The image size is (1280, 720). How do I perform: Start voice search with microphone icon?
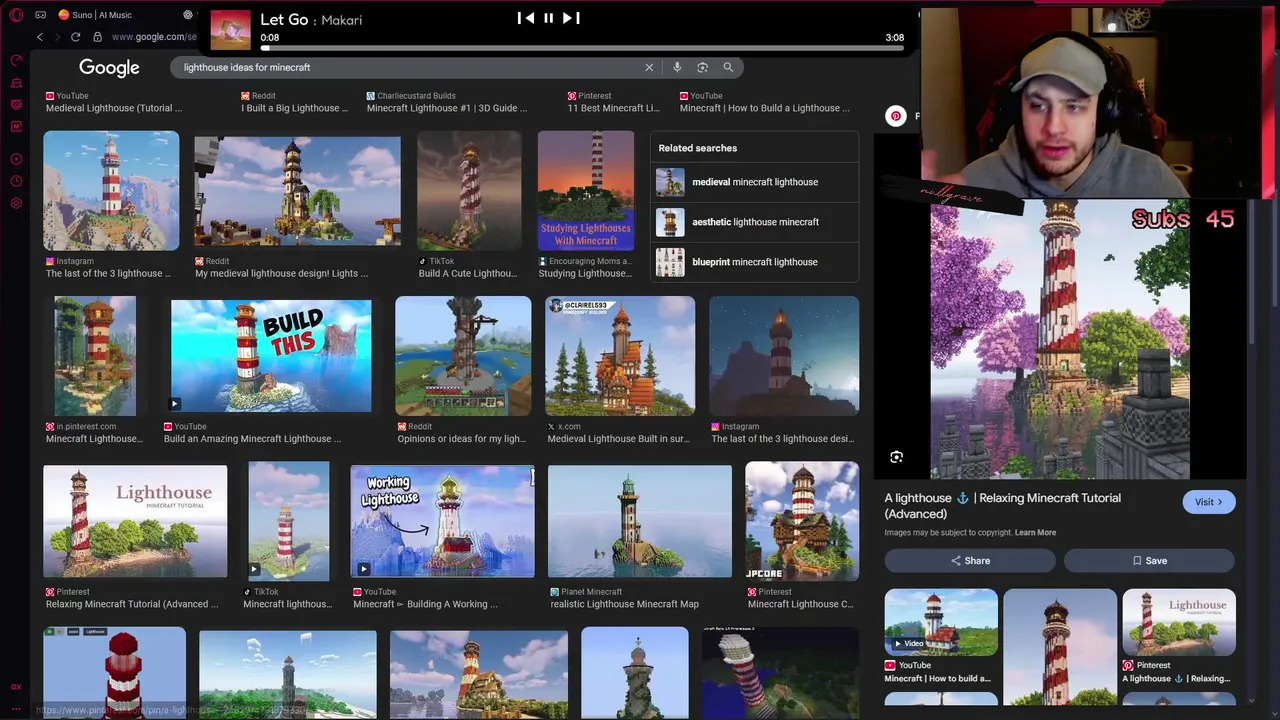pyautogui.click(x=677, y=67)
